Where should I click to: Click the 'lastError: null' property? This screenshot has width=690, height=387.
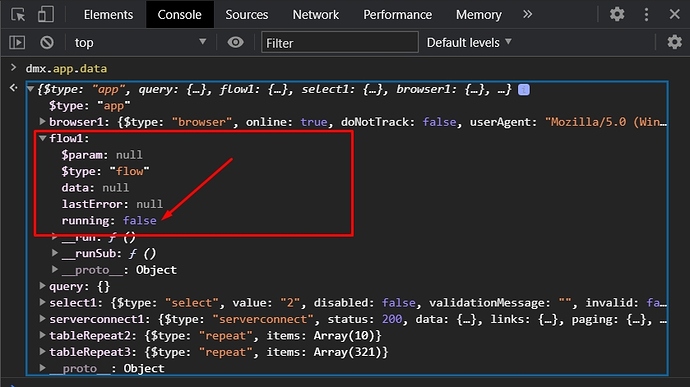click(x=112, y=204)
